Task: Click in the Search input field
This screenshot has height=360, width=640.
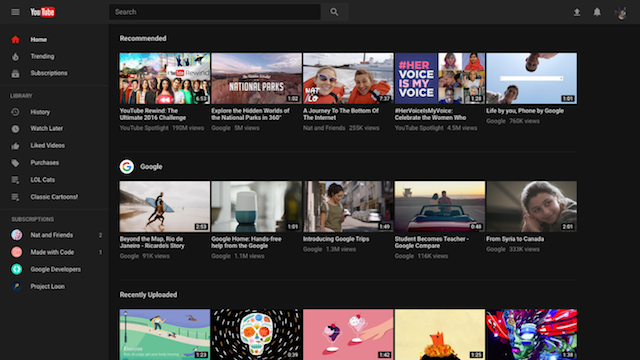Action: pyautogui.click(x=215, y=12)
